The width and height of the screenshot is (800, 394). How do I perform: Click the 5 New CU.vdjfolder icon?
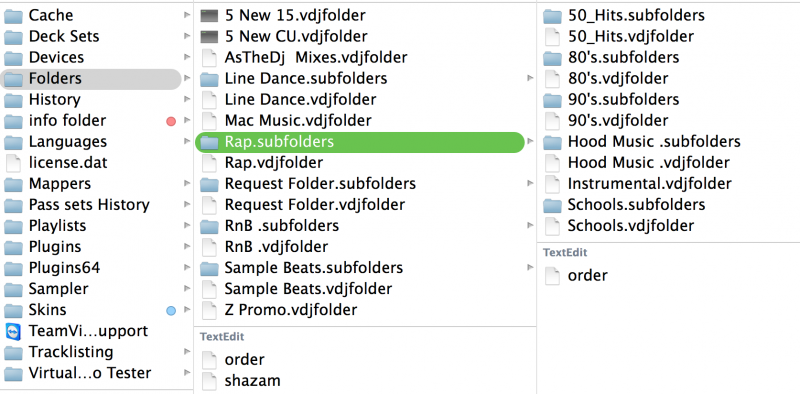click(209, 37)
